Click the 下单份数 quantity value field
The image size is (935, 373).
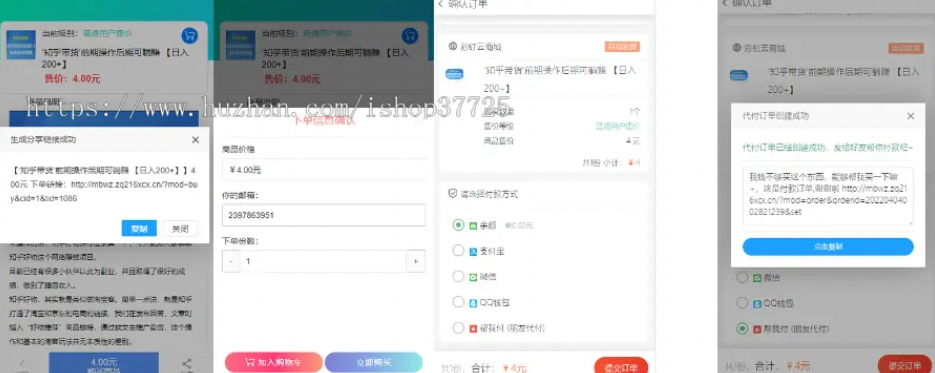323,261
